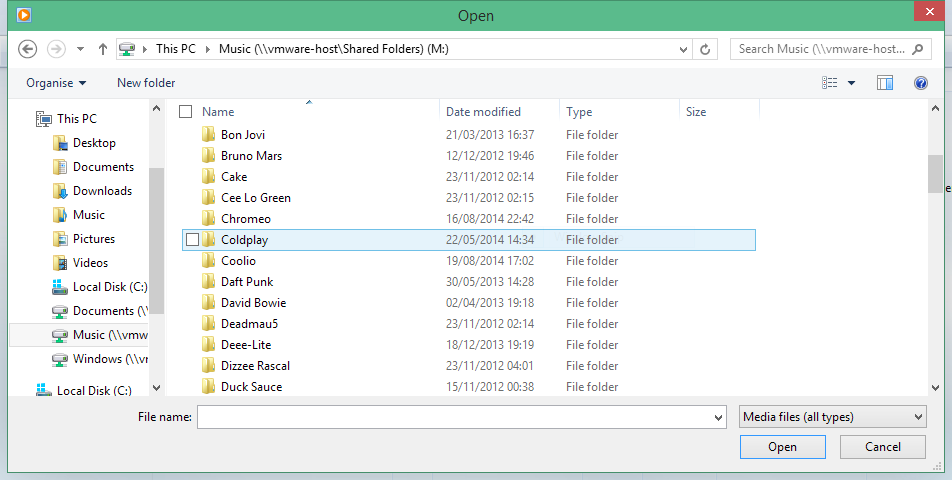Select the Chromeo folder icon
The image size is (952, 480).
pyautogui.click(x=208, y=218)
